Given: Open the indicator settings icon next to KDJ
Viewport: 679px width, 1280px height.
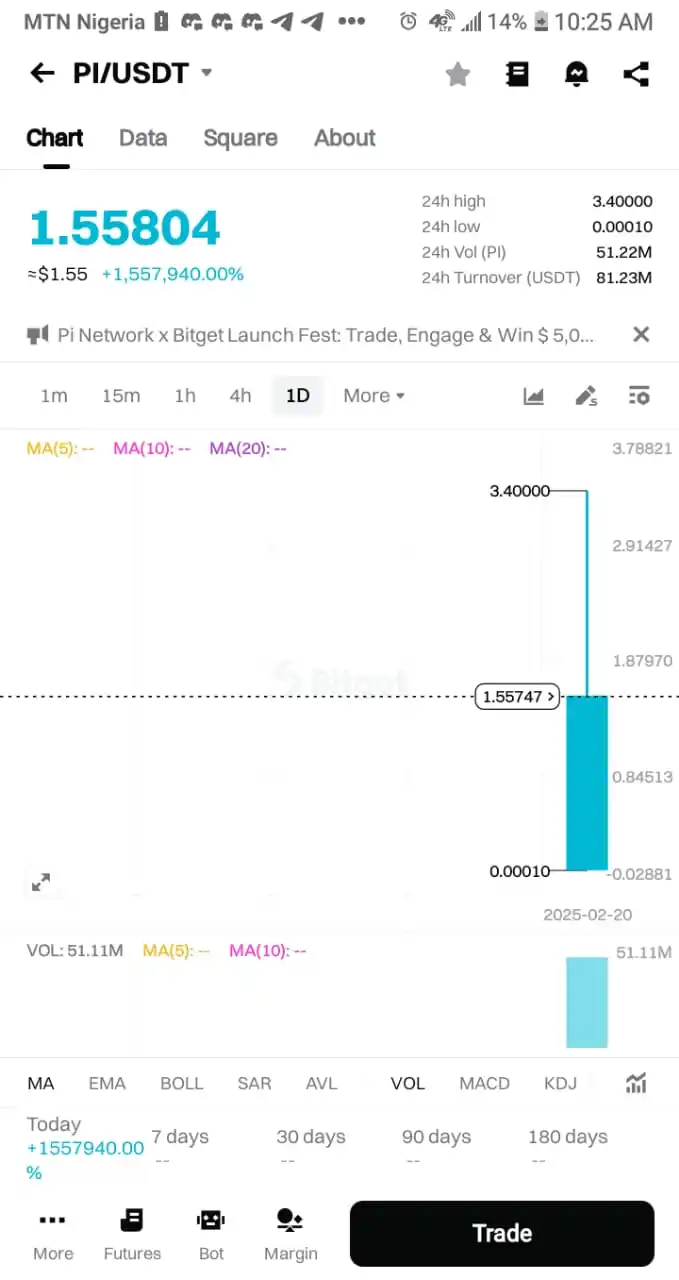Looking at the screenshot, I should click(x=636, y=1083).
